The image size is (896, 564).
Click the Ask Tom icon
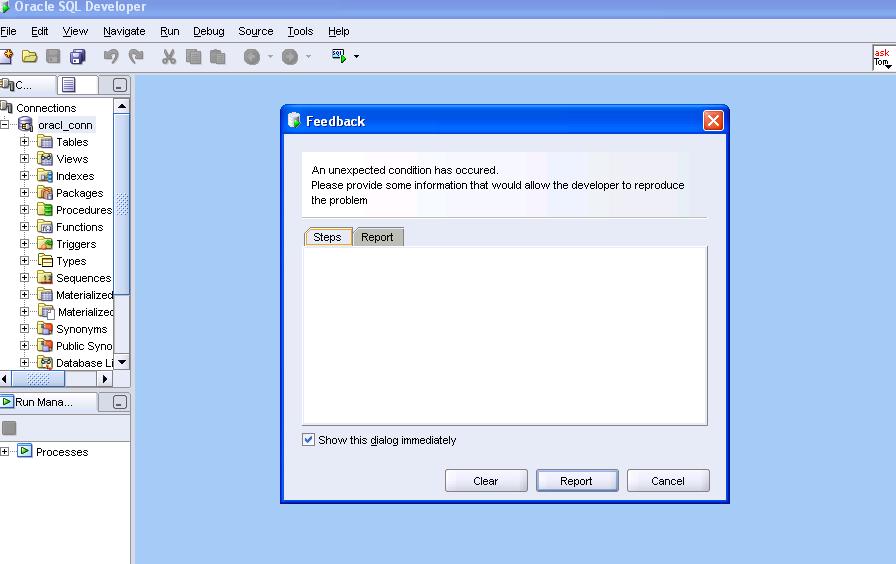coord(881,58)
